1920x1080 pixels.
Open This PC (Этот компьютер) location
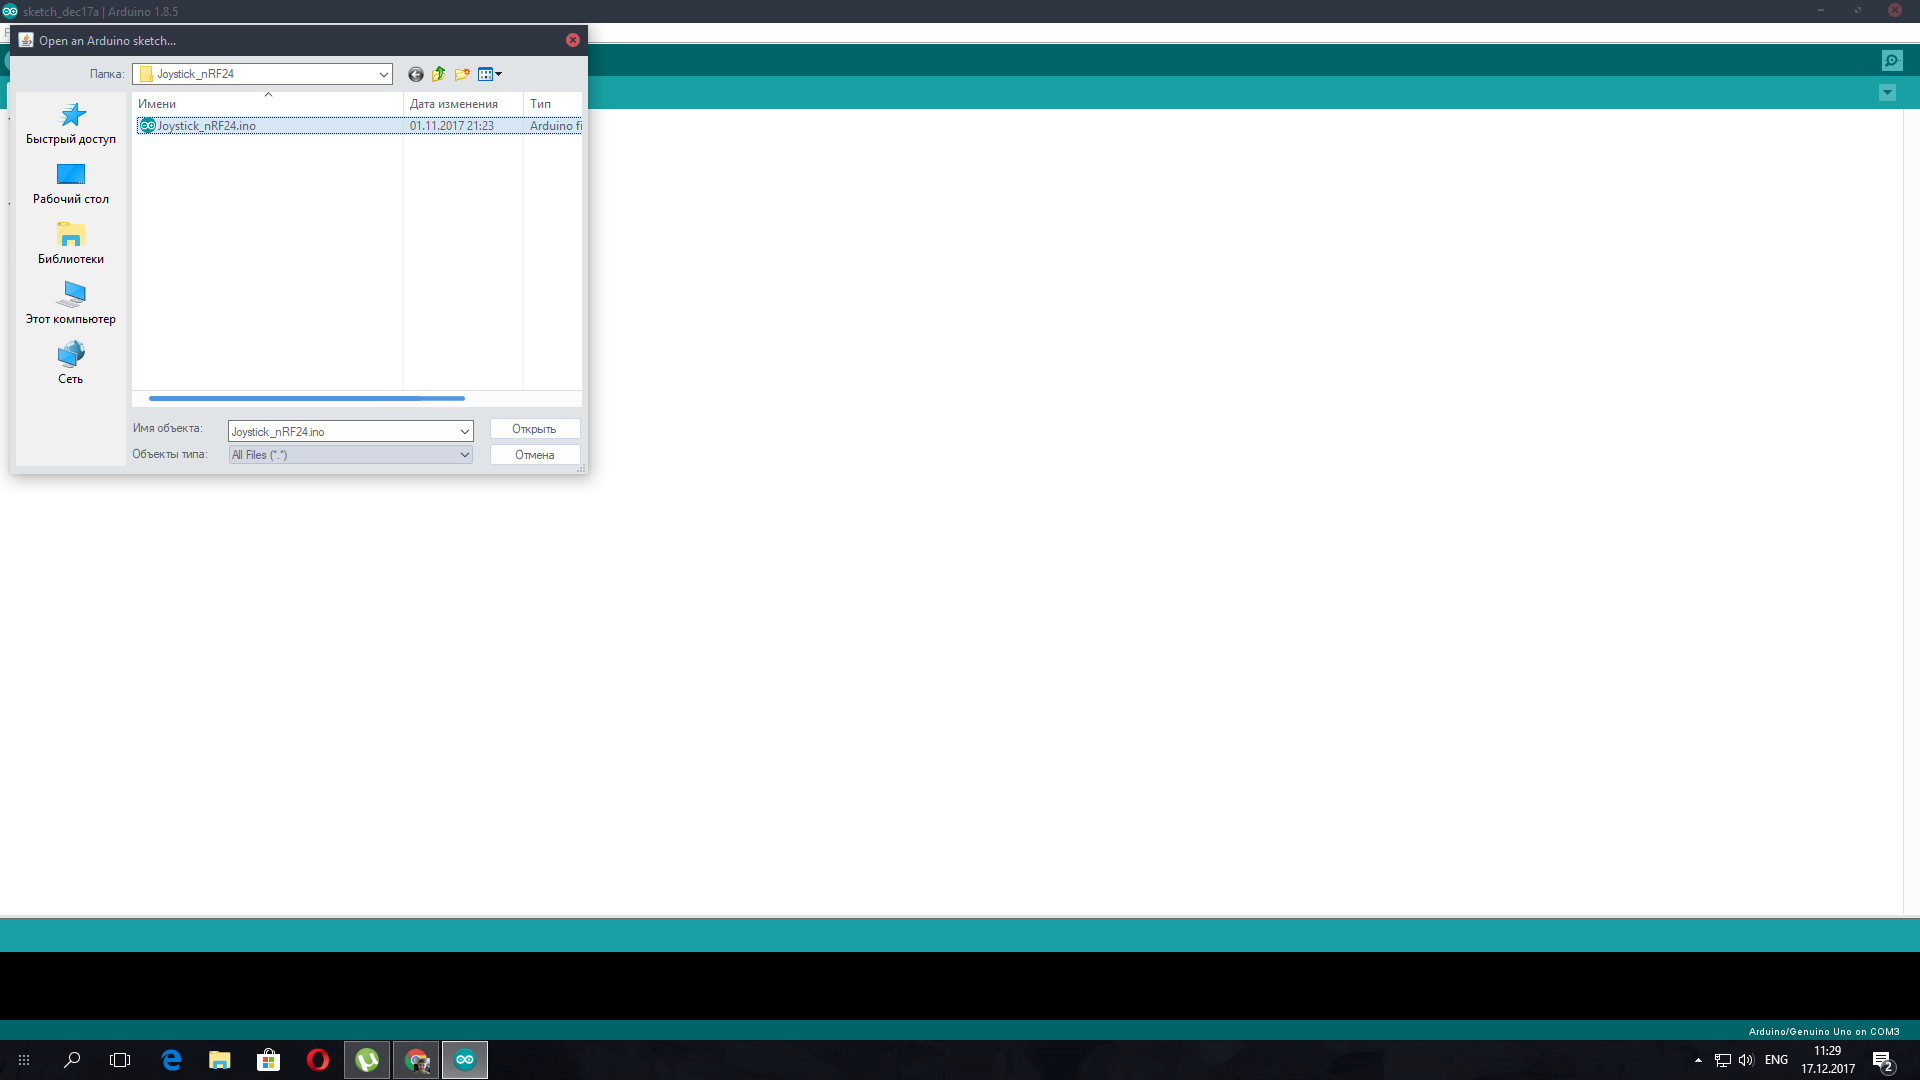71,304
